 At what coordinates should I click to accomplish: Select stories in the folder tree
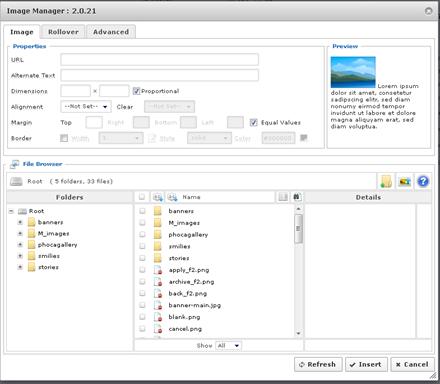coord(48,267)
